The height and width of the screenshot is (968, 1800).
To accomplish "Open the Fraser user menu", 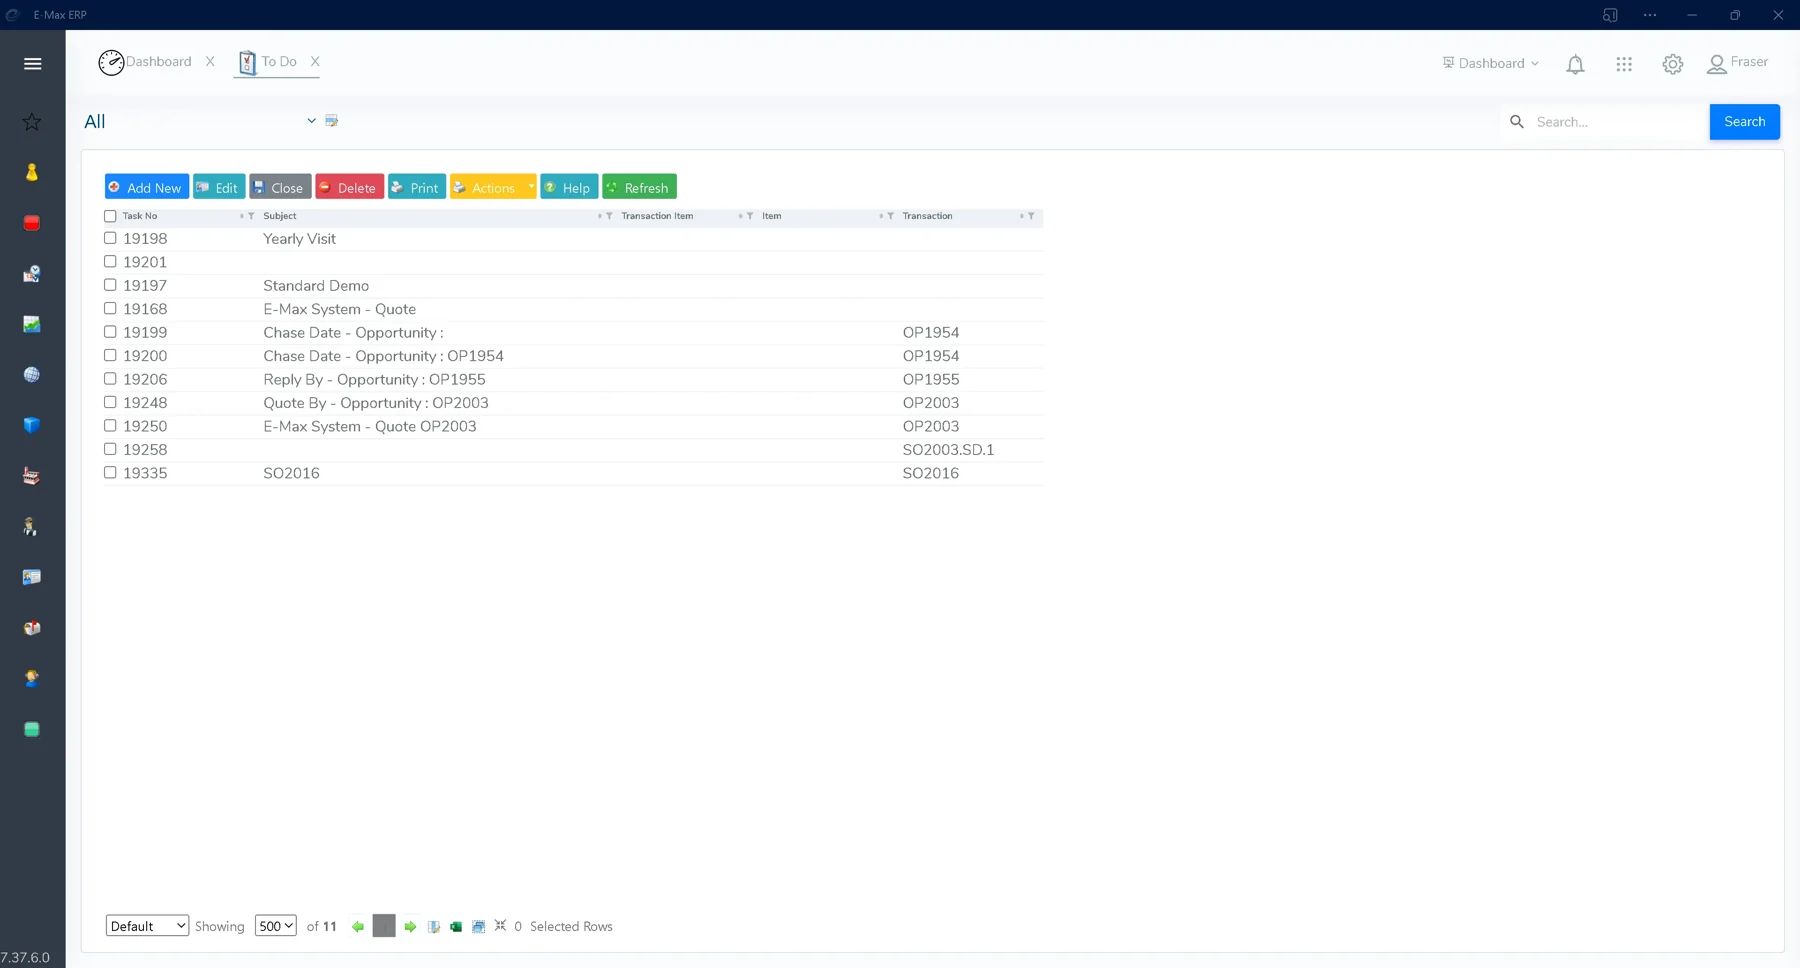I will (x=1737, y=63).
